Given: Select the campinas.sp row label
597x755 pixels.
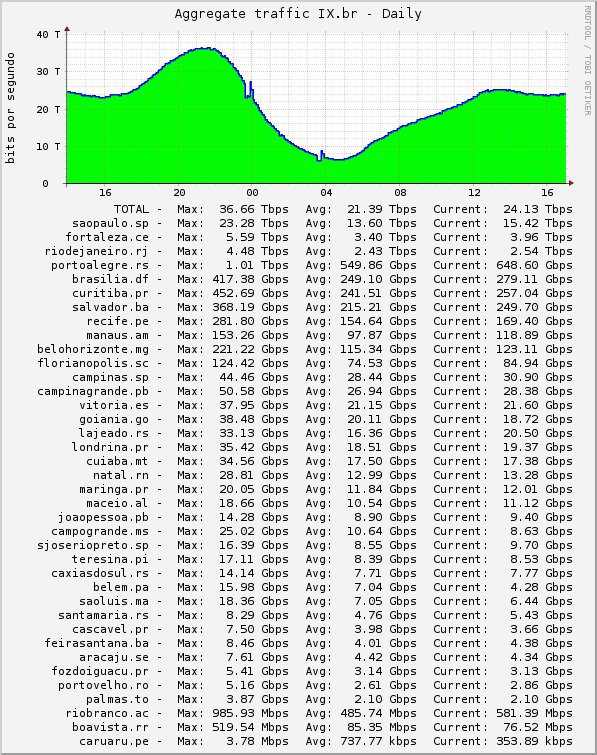Looking at the screenshot, I should pyautogui.click(x=110, y=377).
